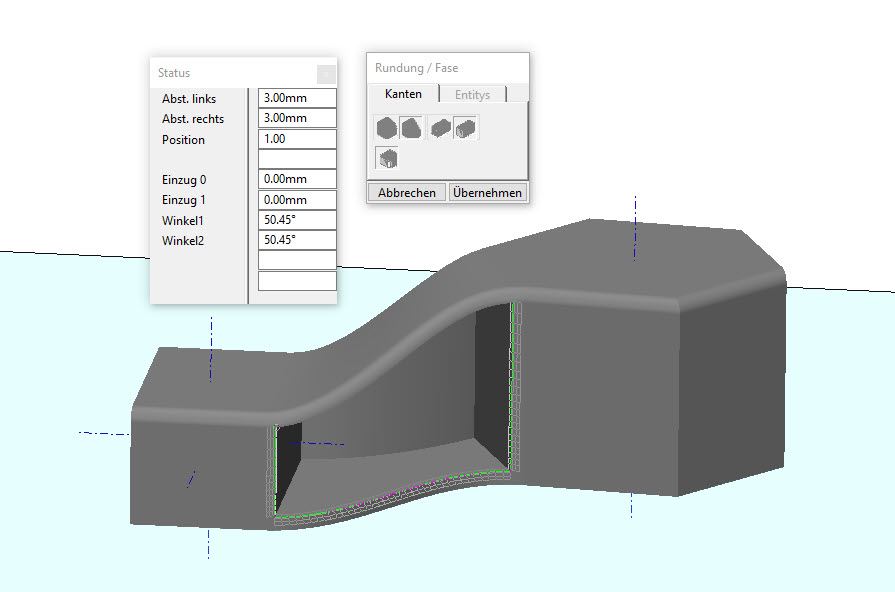The image size is (895, 592).
Task: Open the Entitys tab
Action: coord(473,95)
